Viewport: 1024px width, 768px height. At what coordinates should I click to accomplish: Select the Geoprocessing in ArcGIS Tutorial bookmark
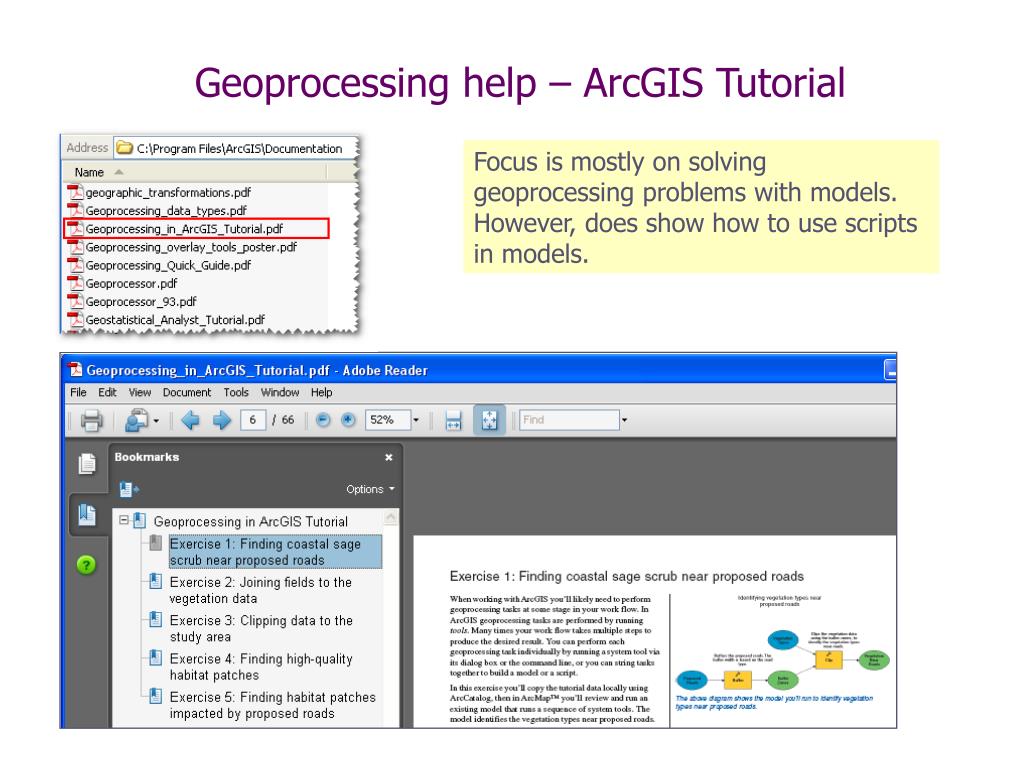251,521
